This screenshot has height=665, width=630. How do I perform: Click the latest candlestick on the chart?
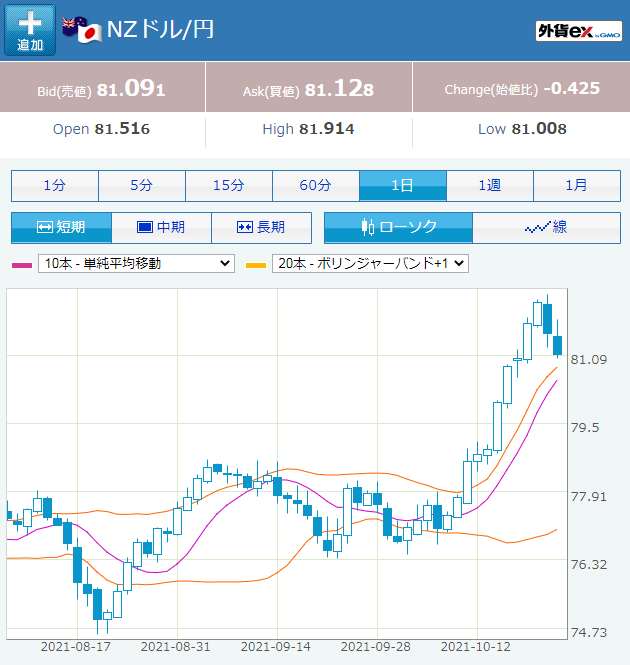(557, 345)
